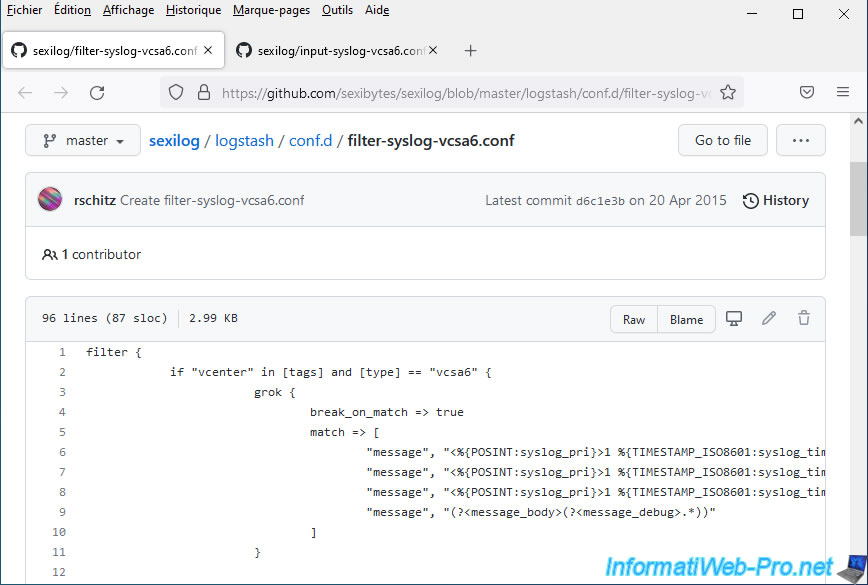
Task: Edit this file with the pencil icon
Action: point(769,318)
